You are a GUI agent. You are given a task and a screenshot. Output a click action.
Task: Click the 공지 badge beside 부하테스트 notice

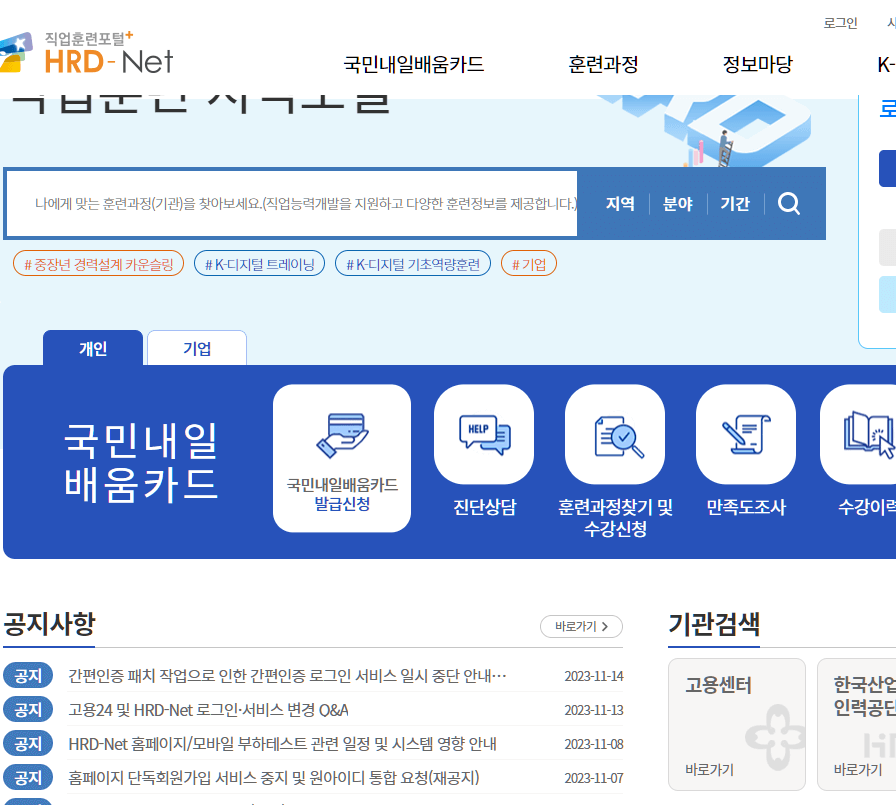click(28, 744)
